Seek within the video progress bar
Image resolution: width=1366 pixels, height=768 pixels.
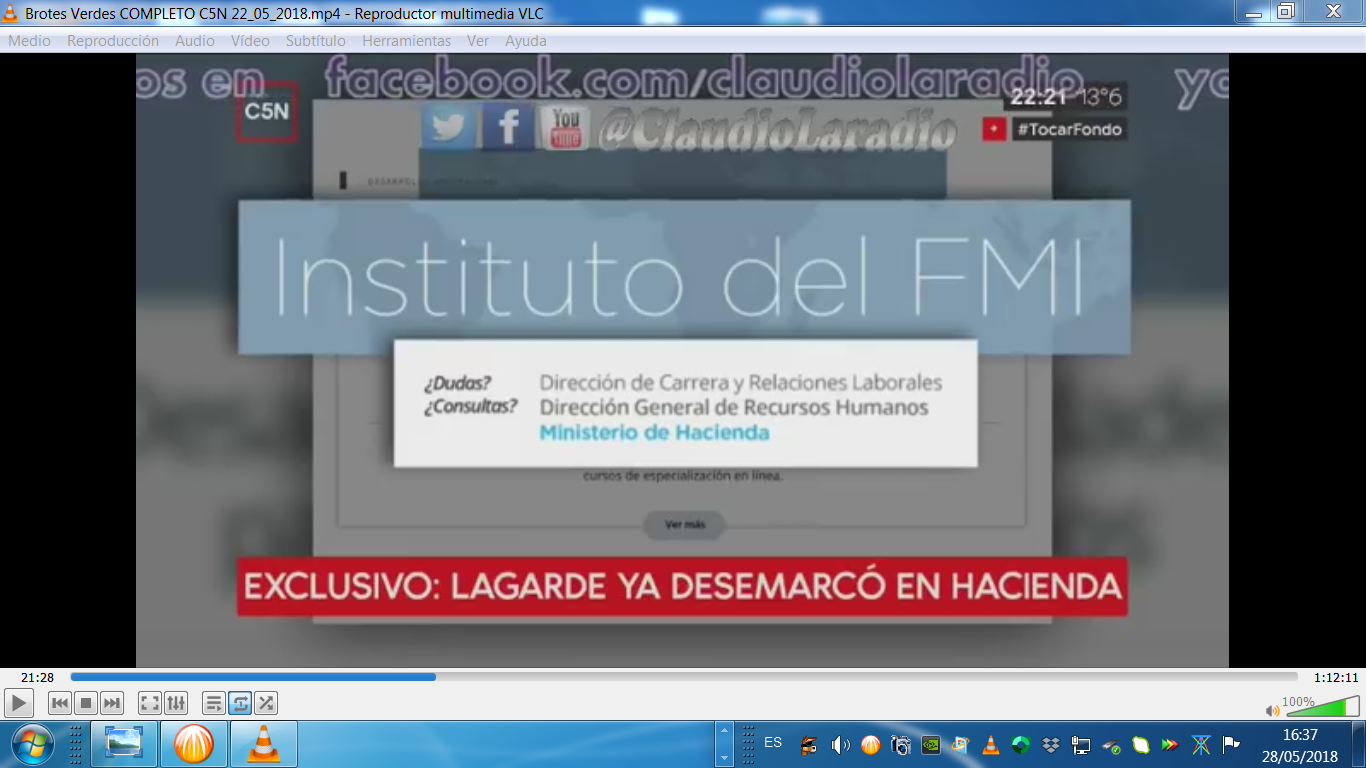[684, 677]
